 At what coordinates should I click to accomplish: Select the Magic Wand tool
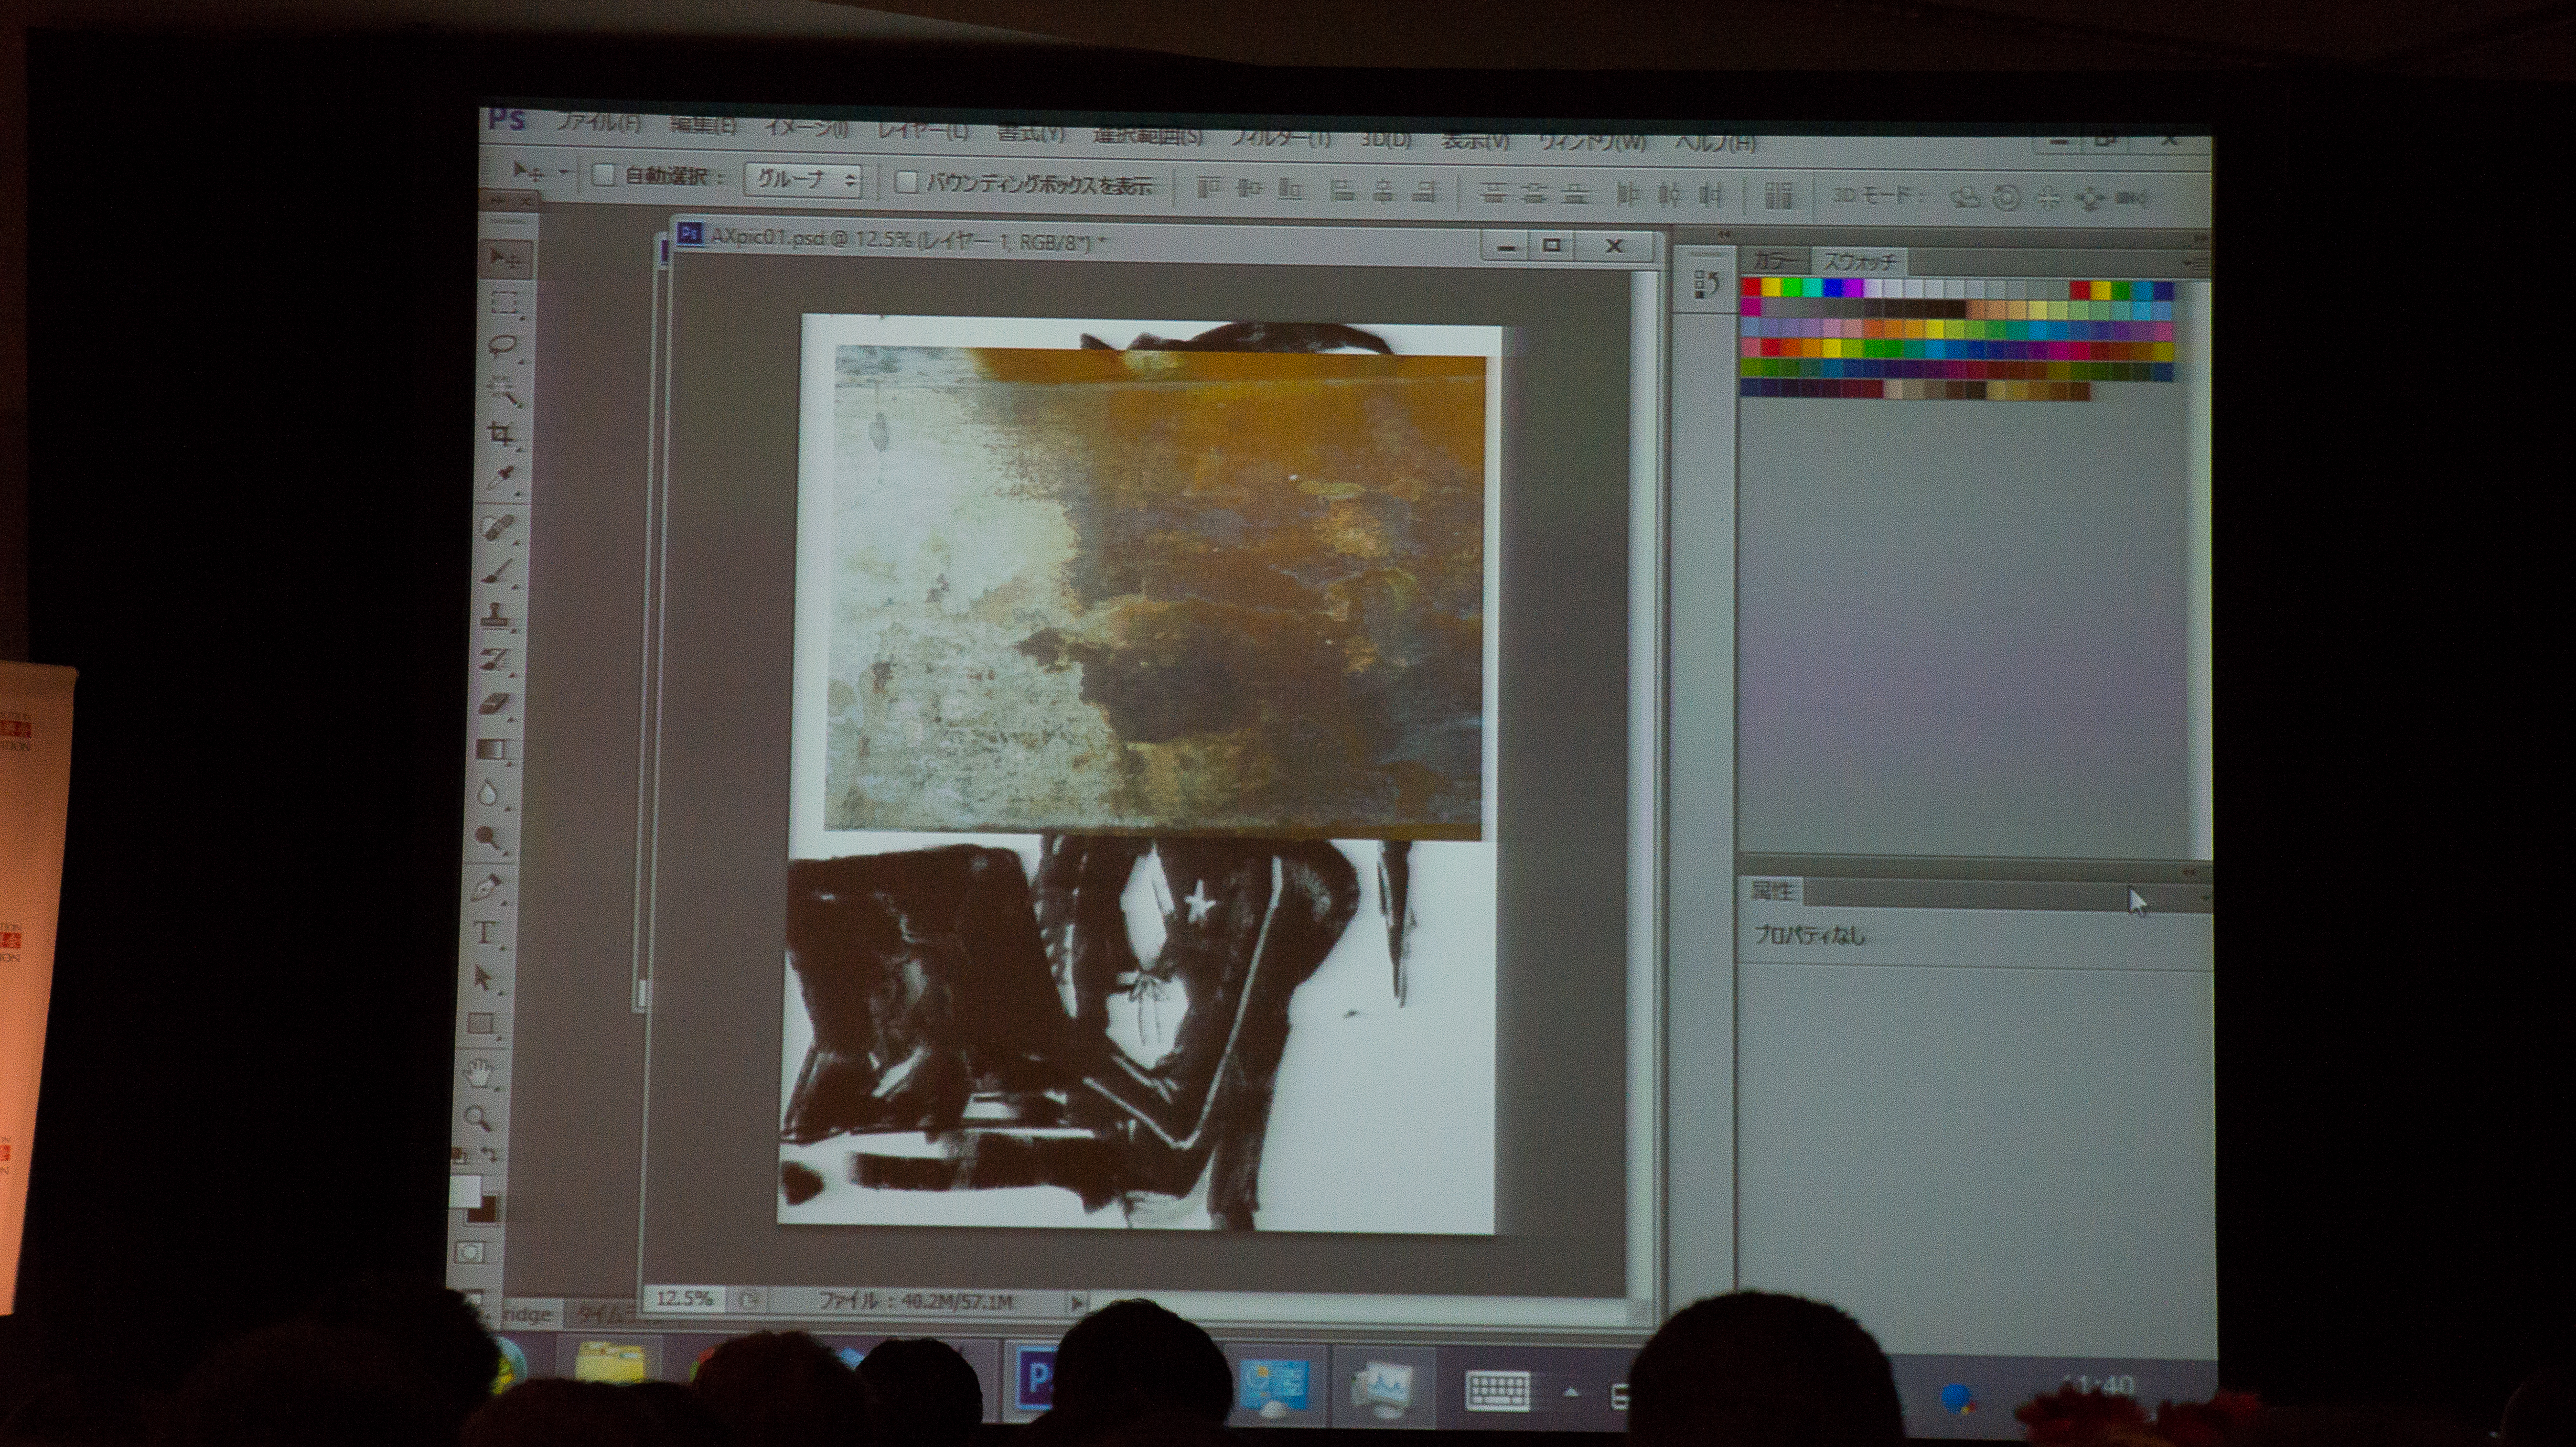click(503, 390)
